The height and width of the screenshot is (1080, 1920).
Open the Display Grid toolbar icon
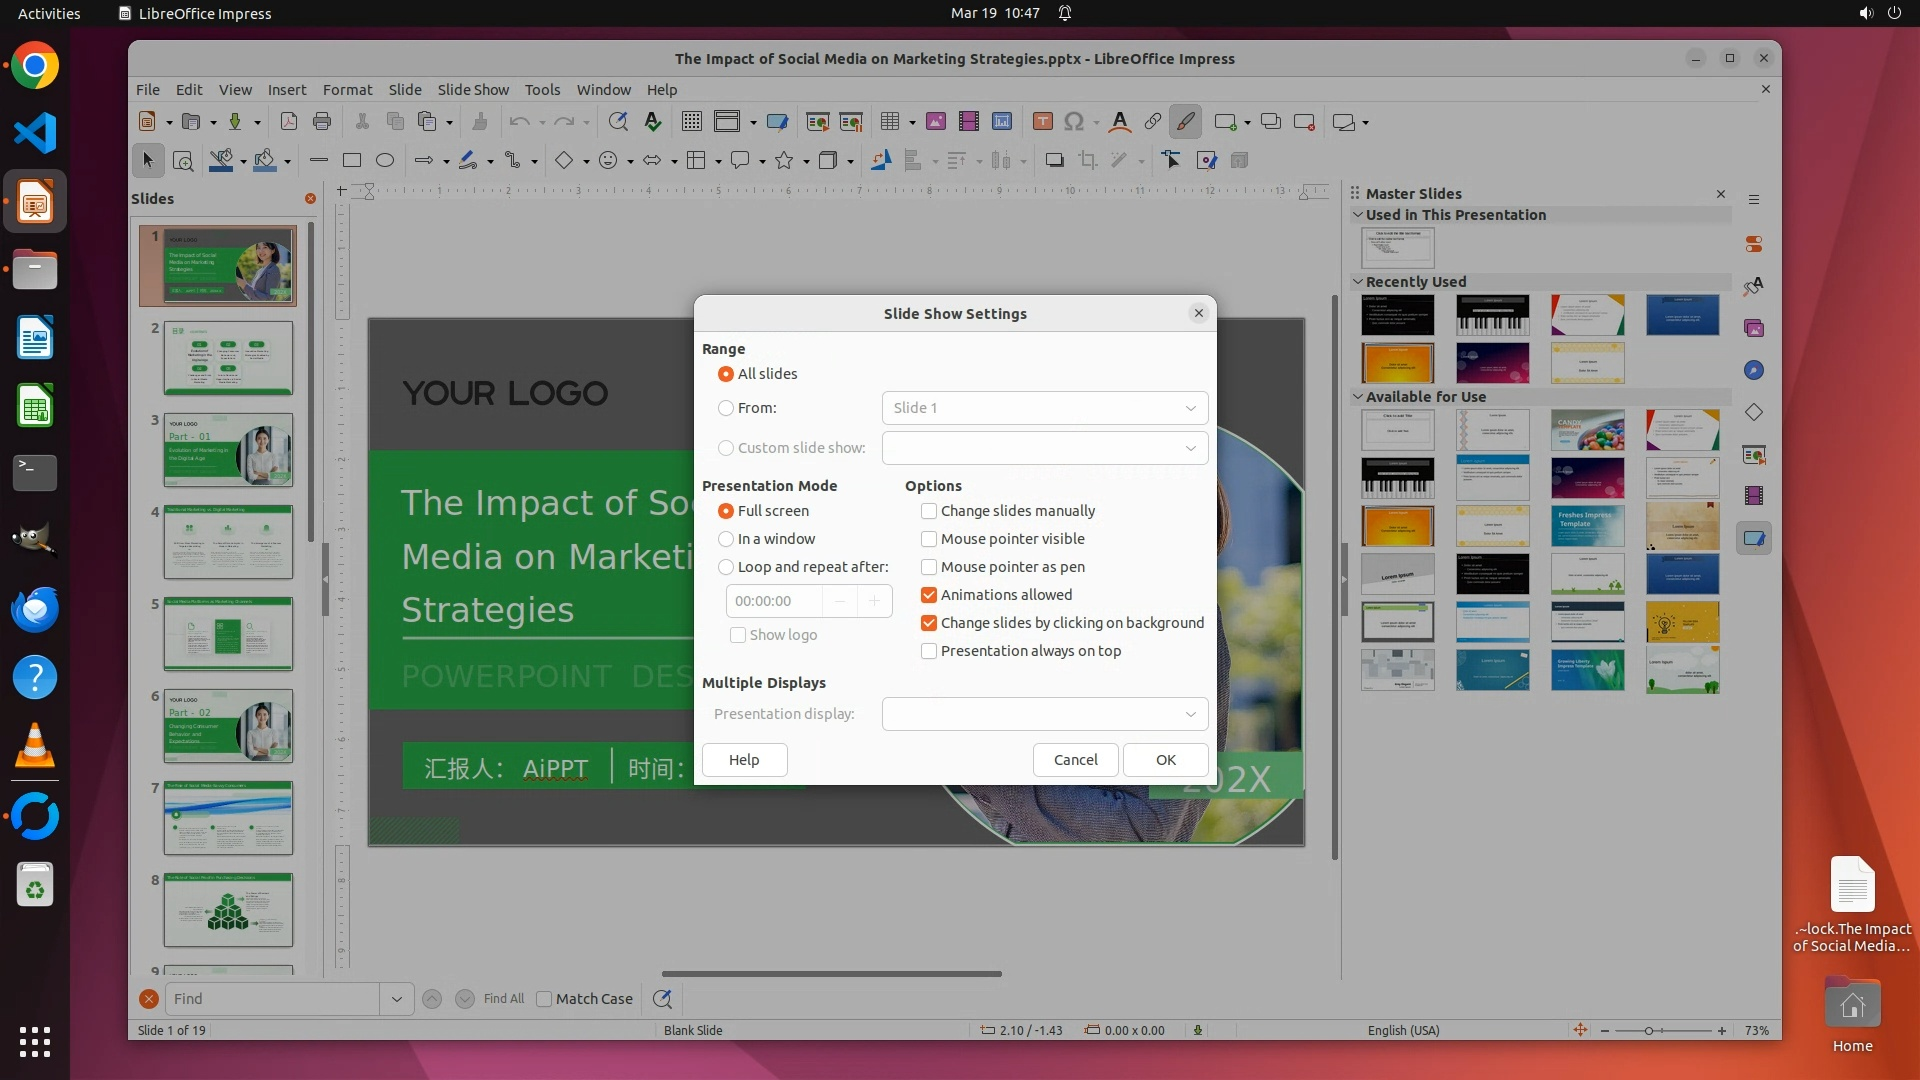pos(691,121)
